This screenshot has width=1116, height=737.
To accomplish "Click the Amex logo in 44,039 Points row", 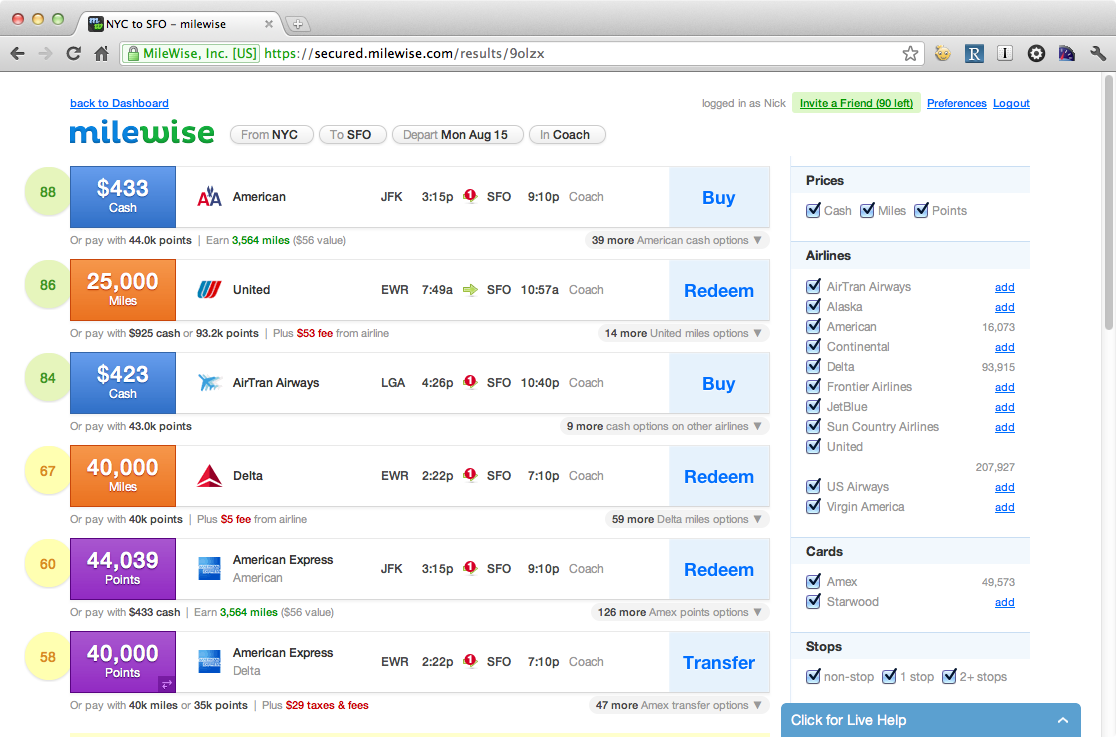I will click(209, 569).
